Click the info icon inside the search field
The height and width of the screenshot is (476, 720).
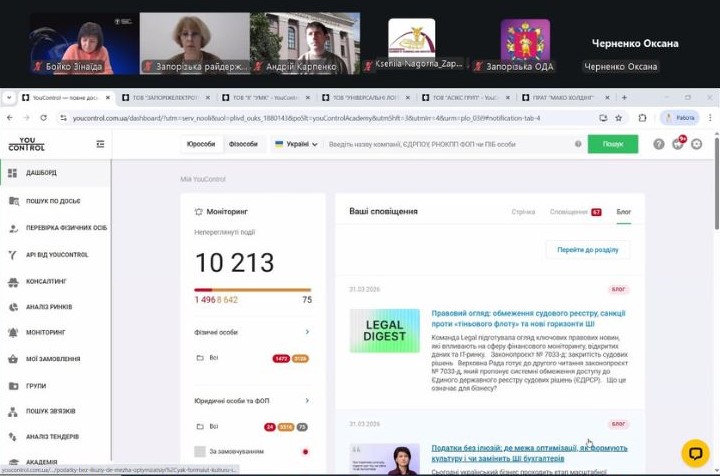click(x=578, y=144)
